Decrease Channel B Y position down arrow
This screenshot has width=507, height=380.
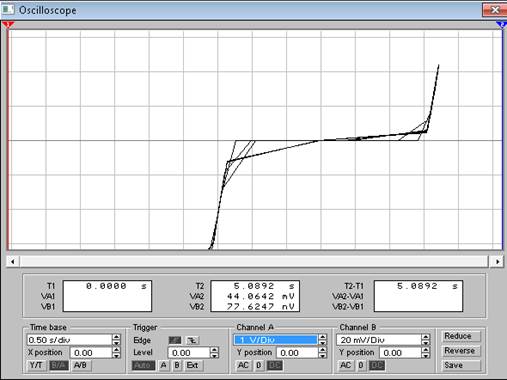pos(426,356)
